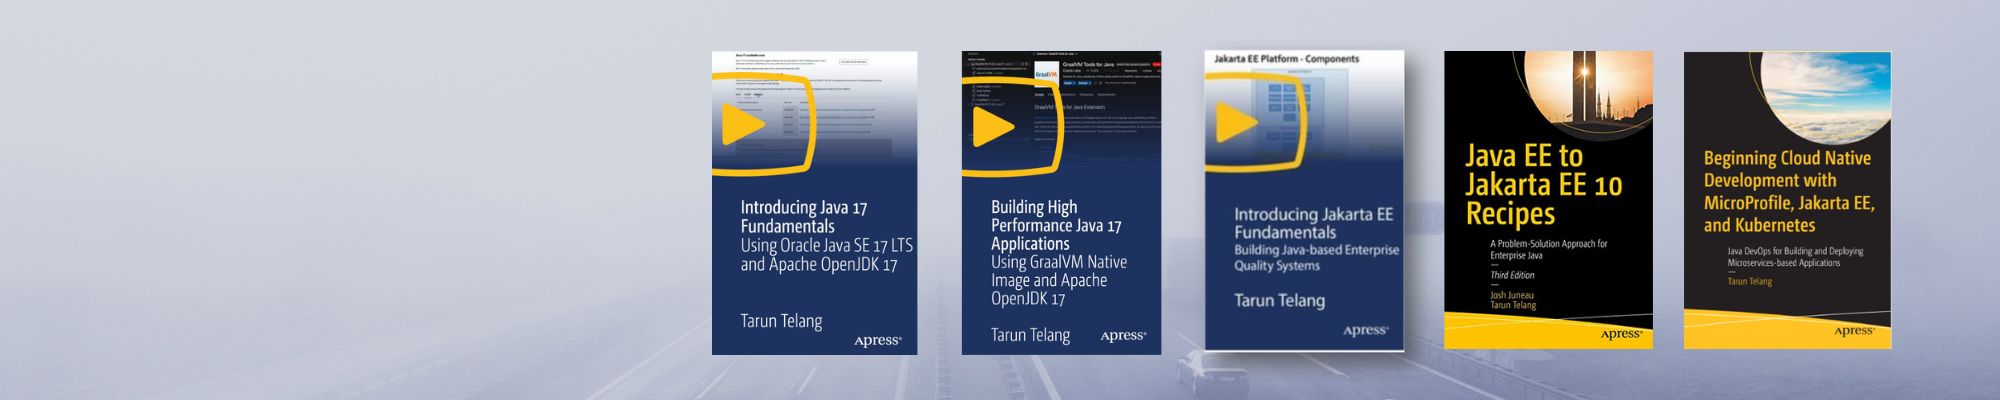The width and height of the screenshot is (2000, 400).
Task: Click Apress logo on Java 17 Fundamentals cover
Action: (878, 341)
